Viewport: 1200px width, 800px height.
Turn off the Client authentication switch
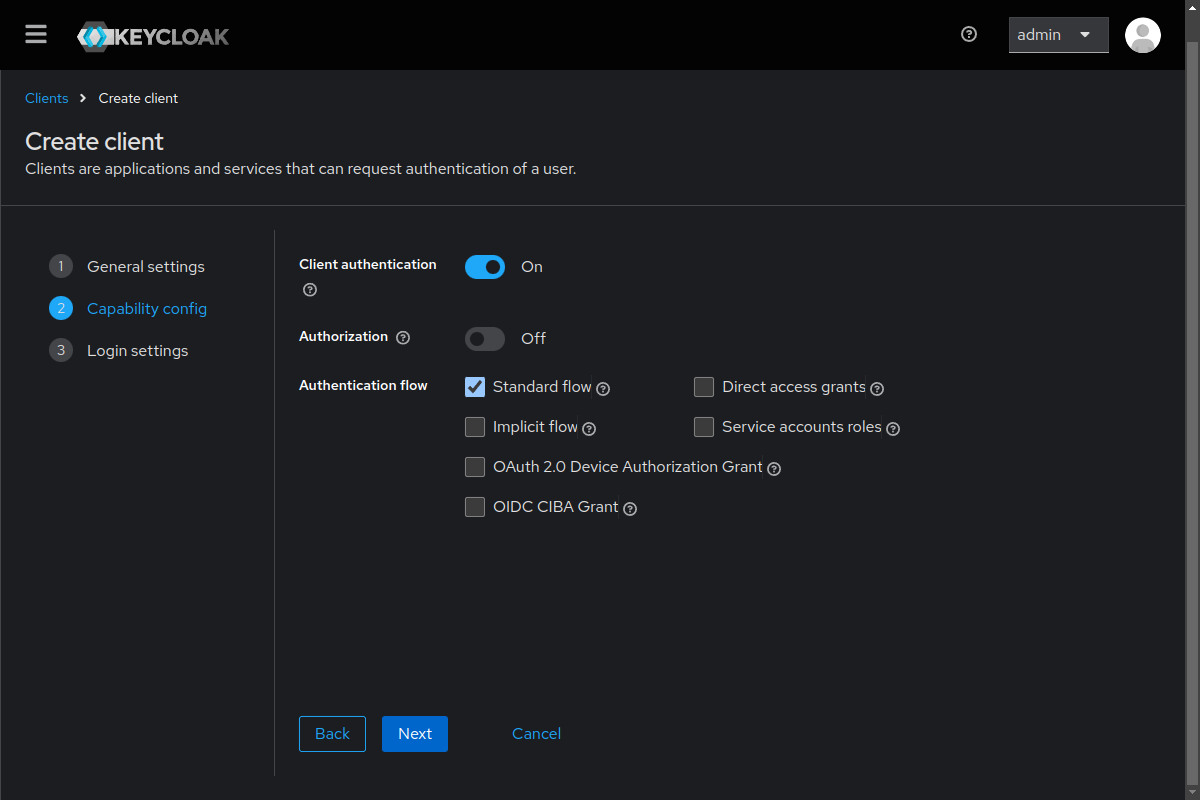click(x=485, y=267)
